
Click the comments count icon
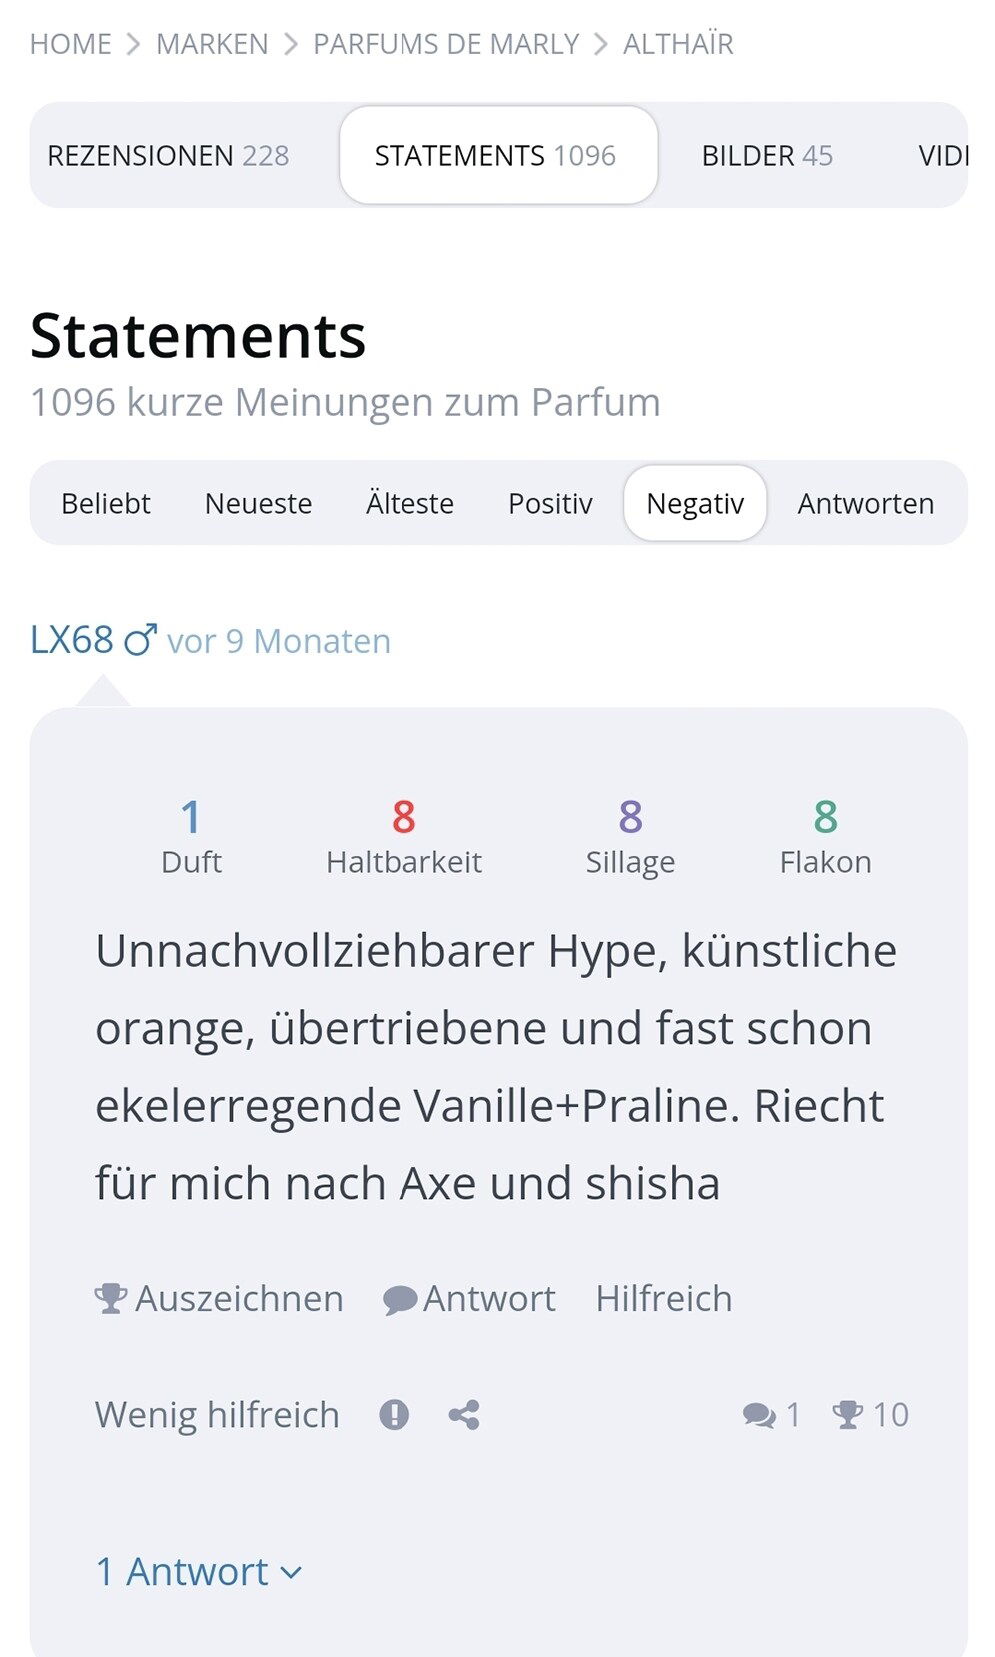click(759, 1415)
